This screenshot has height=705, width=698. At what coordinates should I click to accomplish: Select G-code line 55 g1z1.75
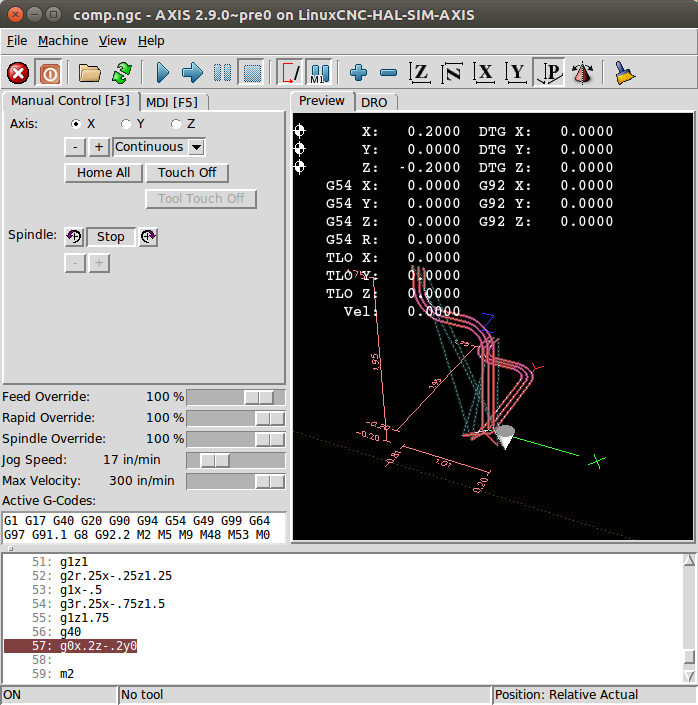point(84,618)
